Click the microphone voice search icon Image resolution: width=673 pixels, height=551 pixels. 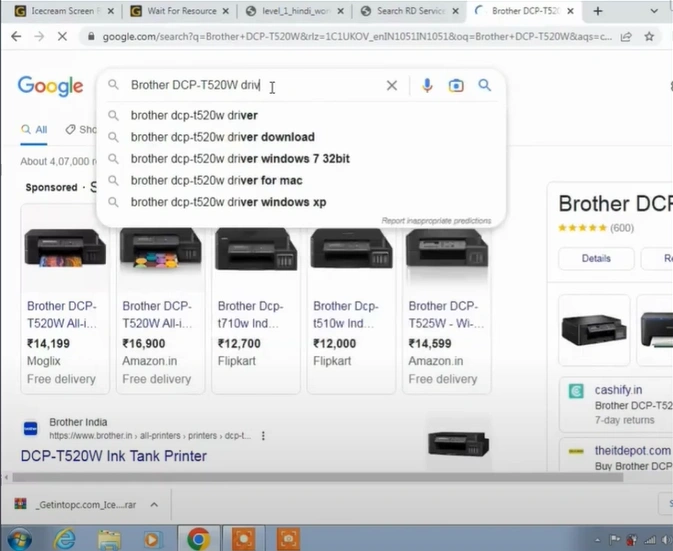[x=427, y=86]
